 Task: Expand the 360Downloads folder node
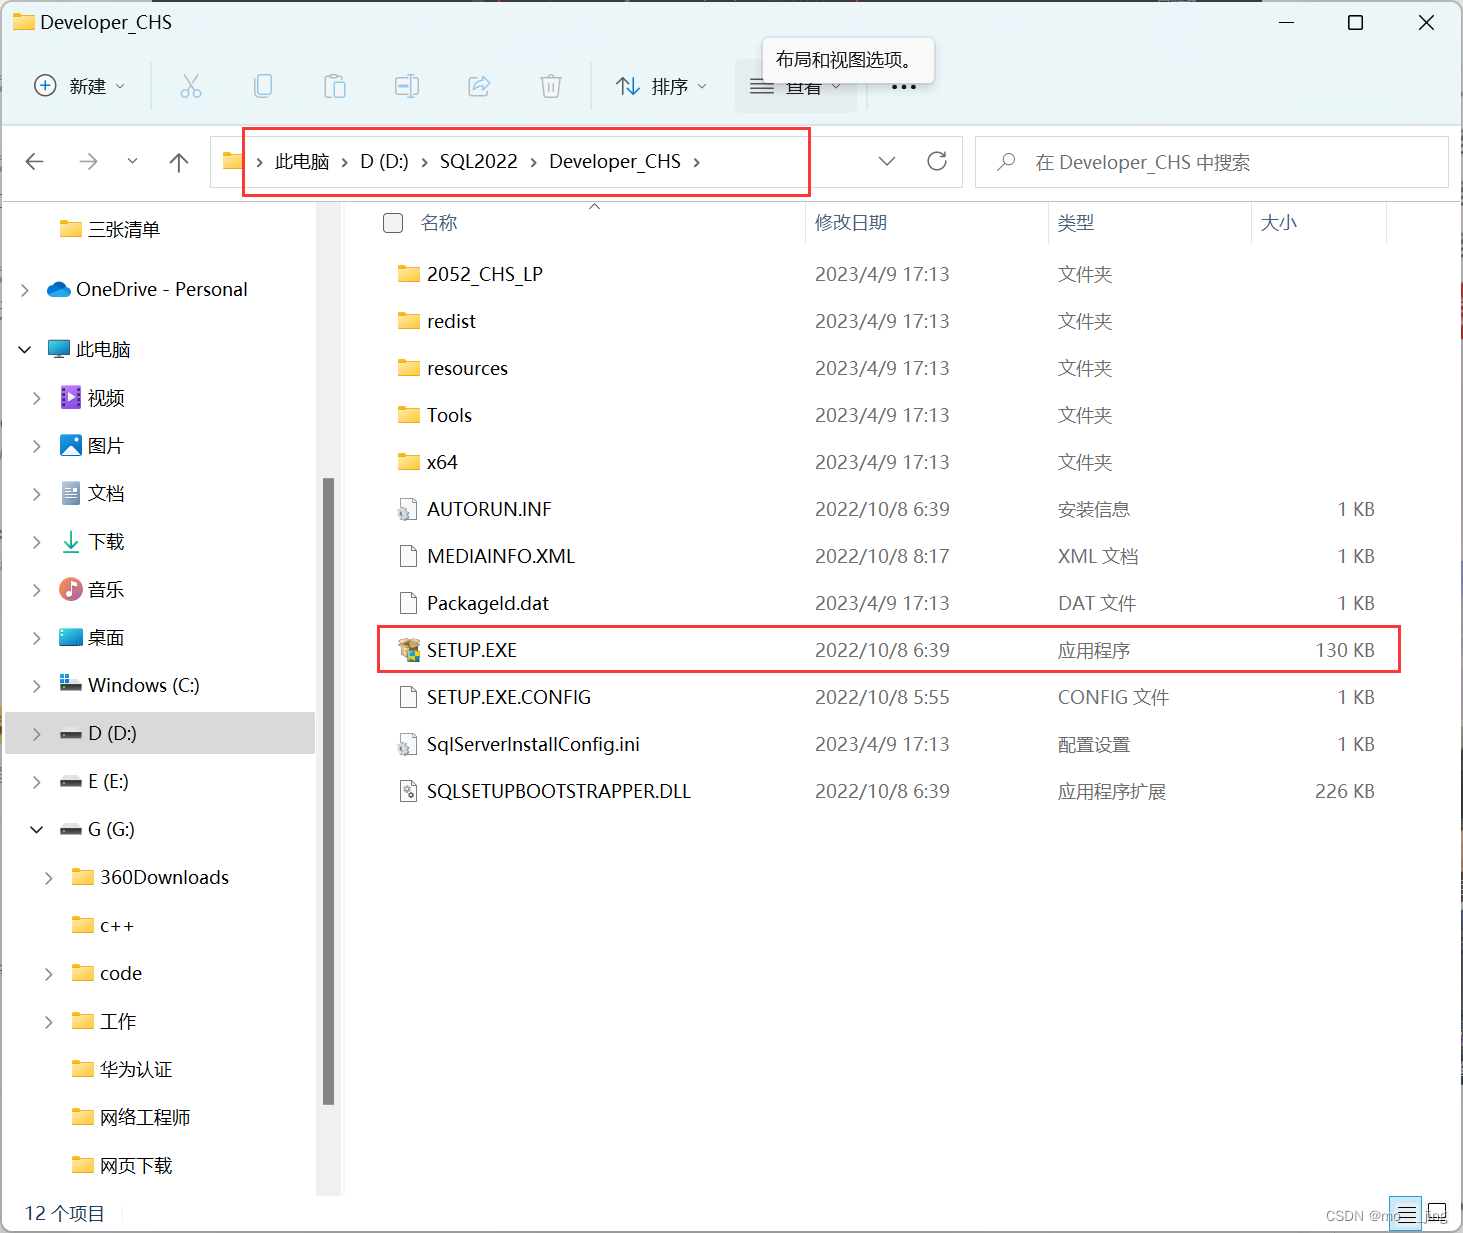[49, 878]
